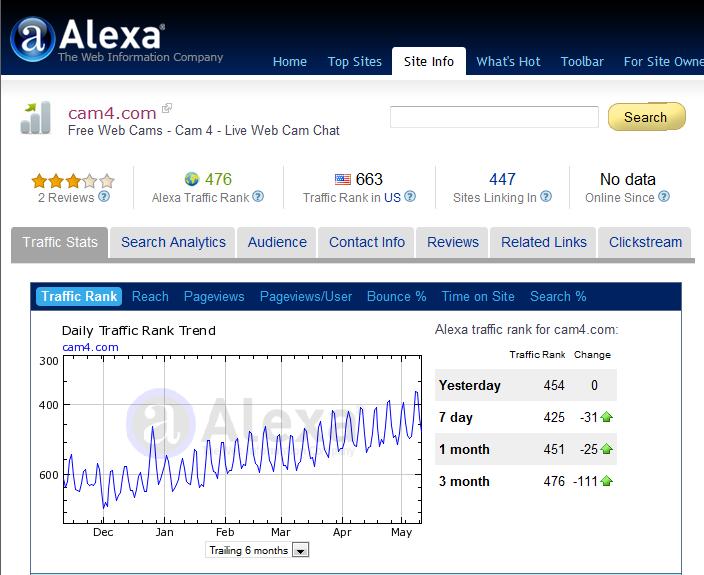Open What's Hot navigation item
The image size is (704, 575).
click(508, 61)
